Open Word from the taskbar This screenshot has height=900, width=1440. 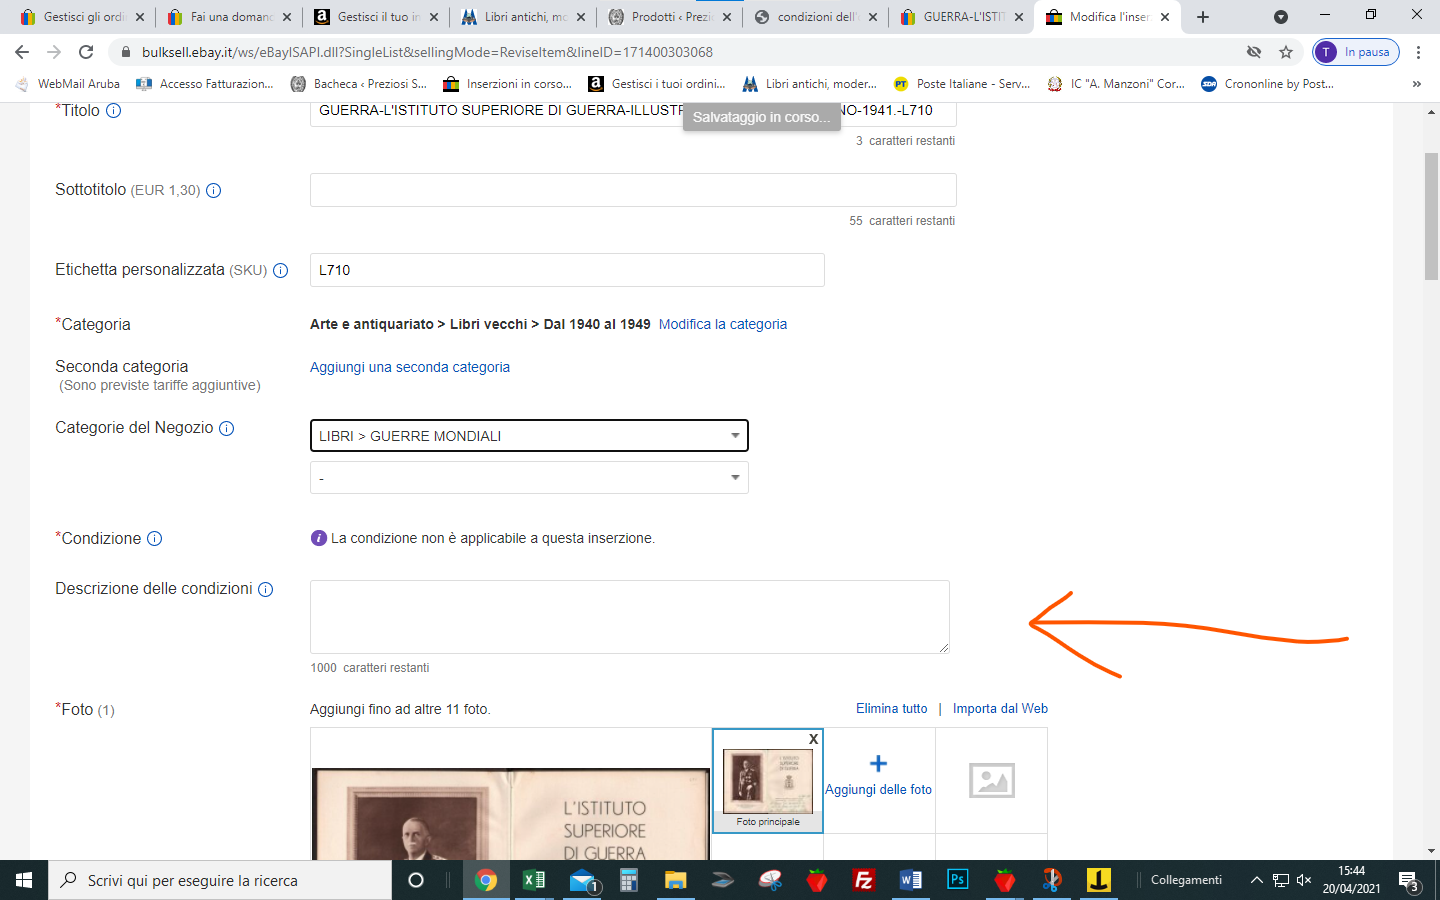click(x=910, y=880)
